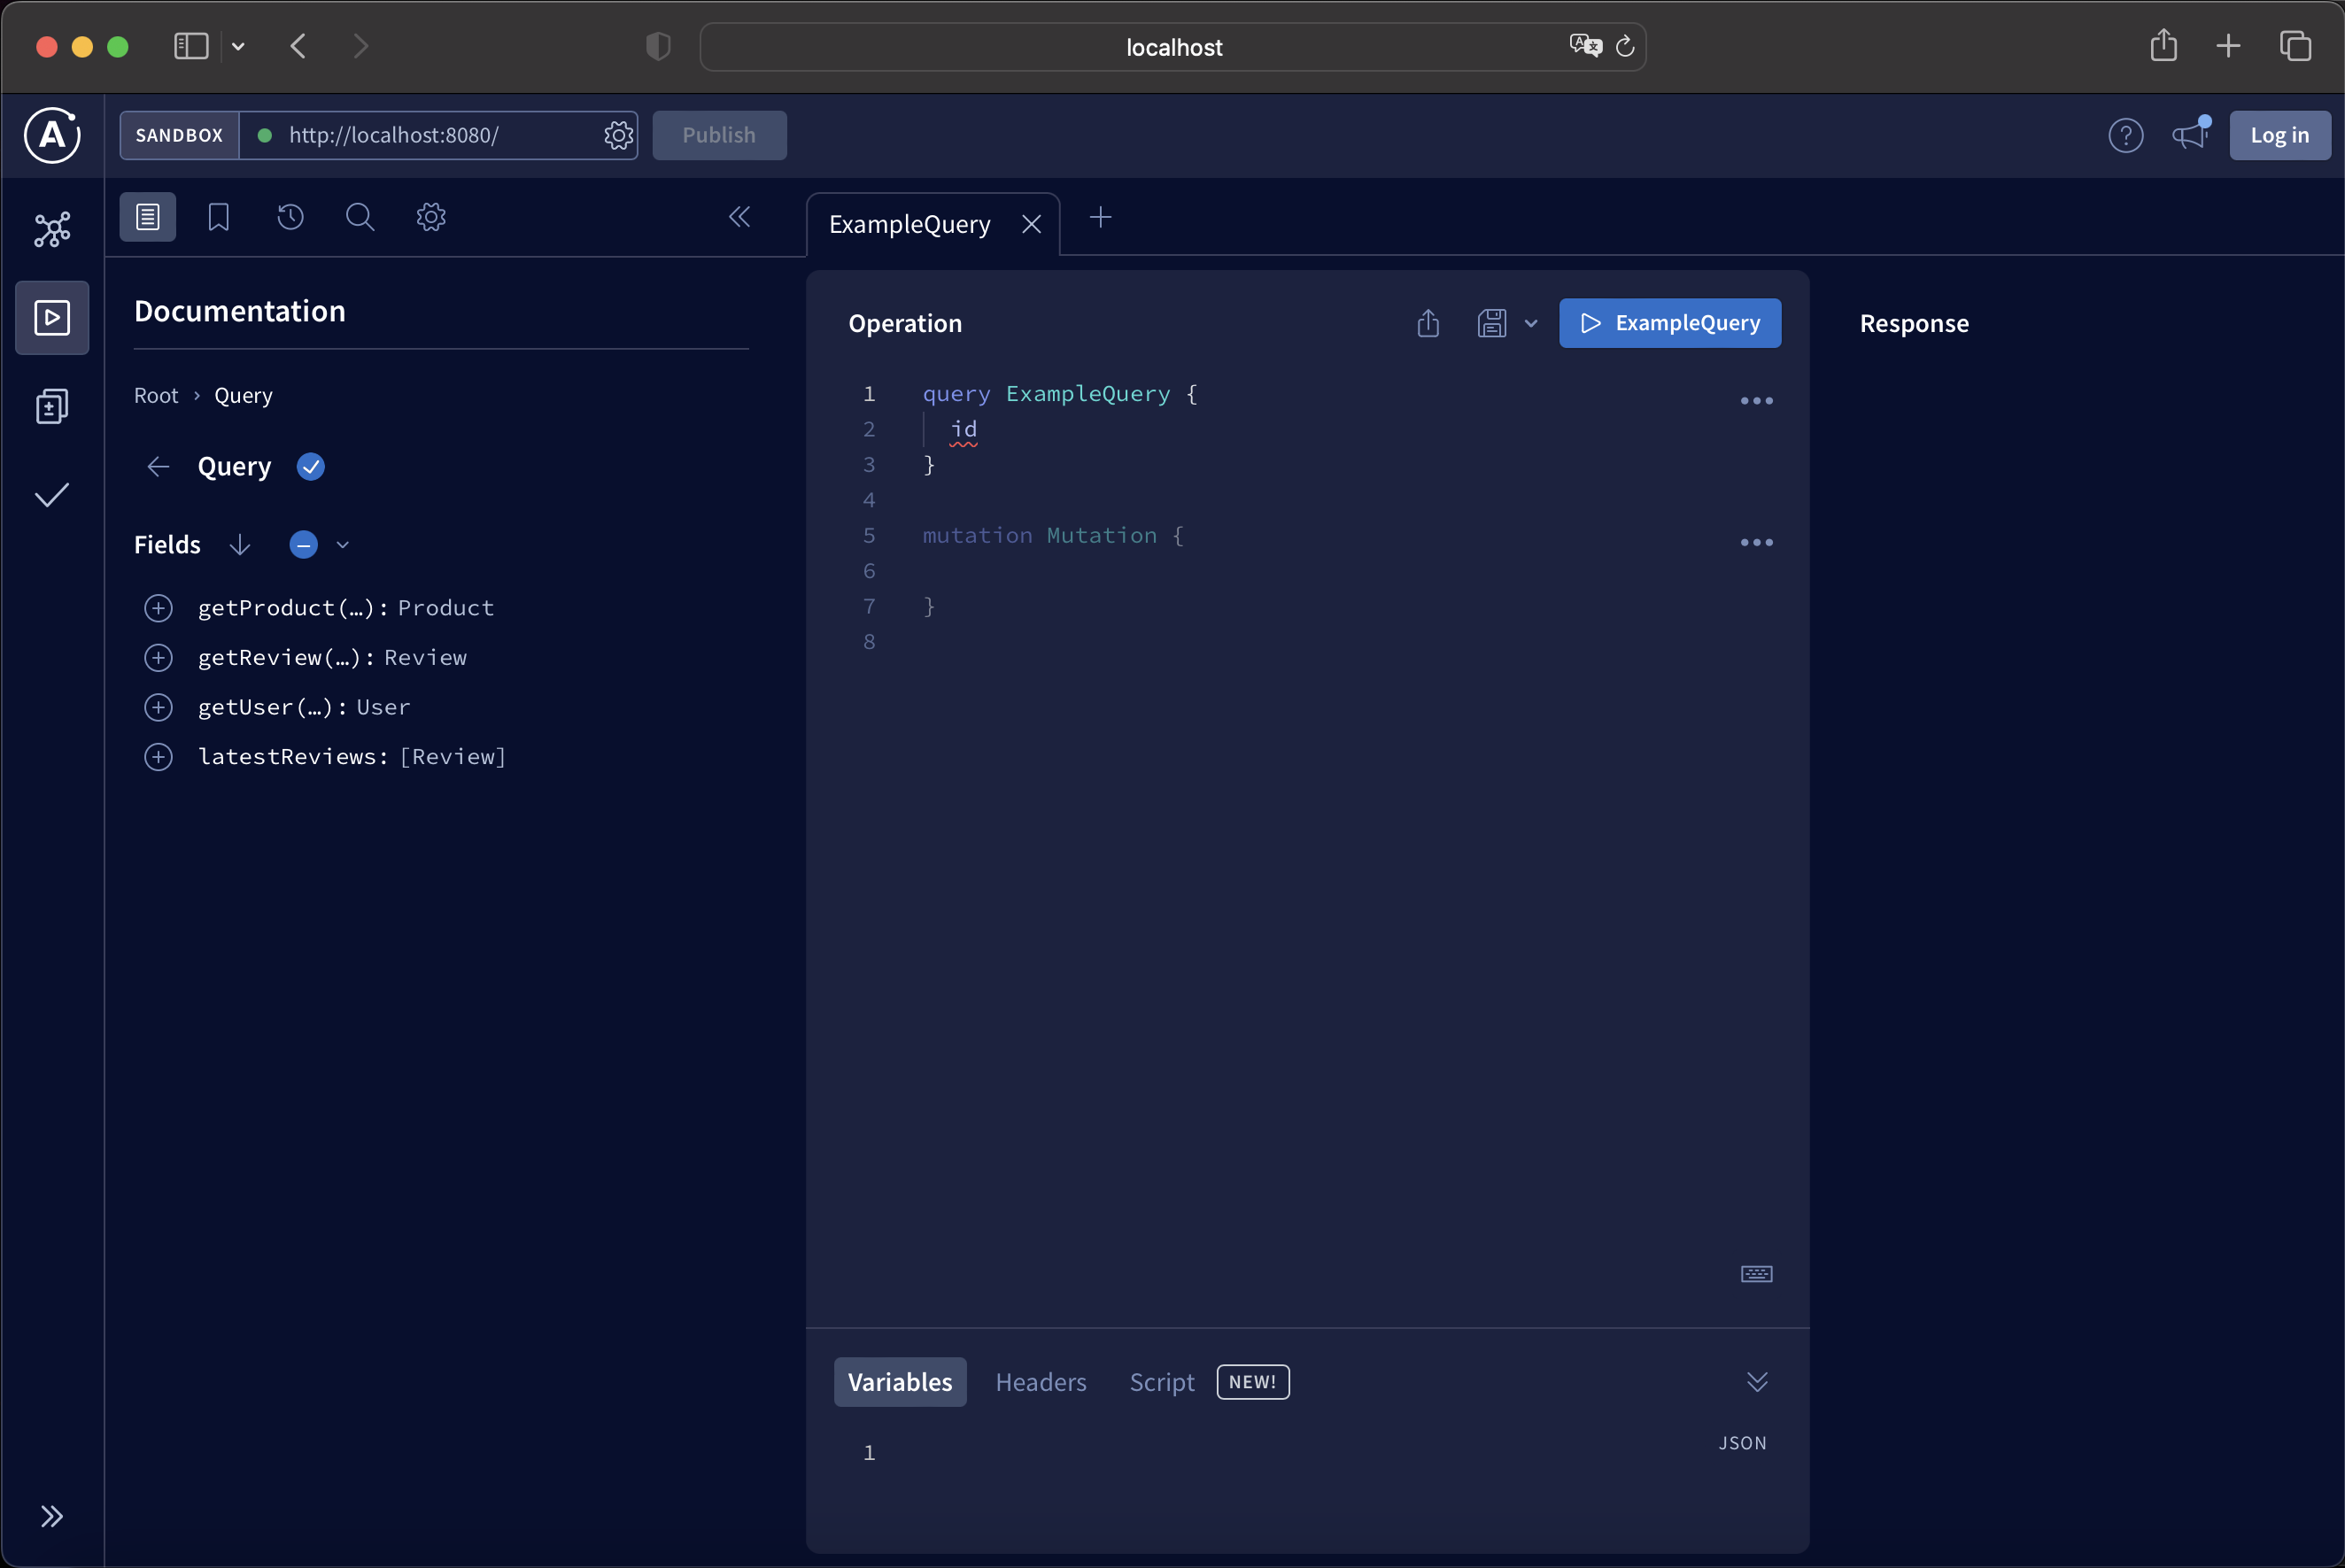Collapse the variables panel chevron

[1757, 1382]
